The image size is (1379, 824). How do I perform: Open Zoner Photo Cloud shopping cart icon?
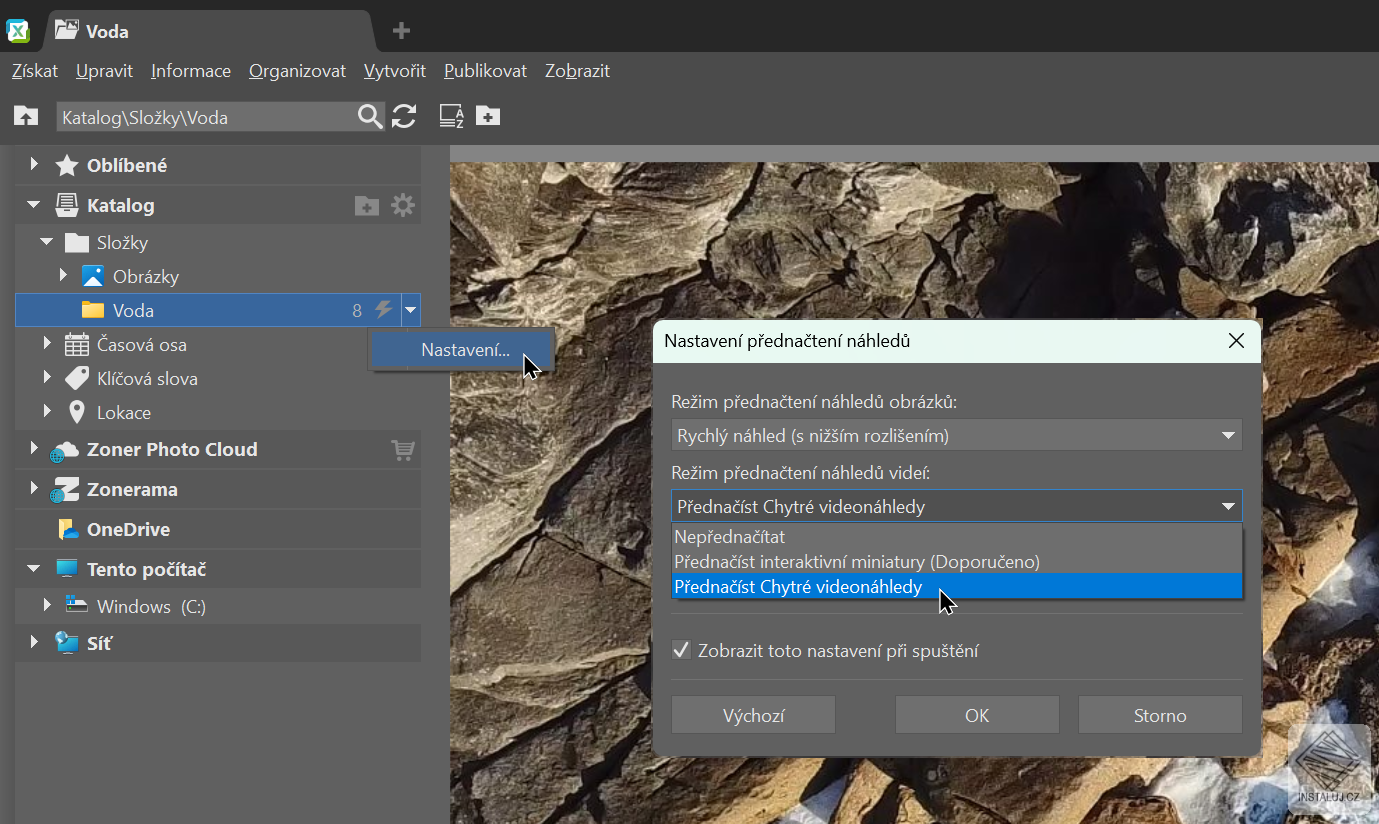[x=402, y=450]
